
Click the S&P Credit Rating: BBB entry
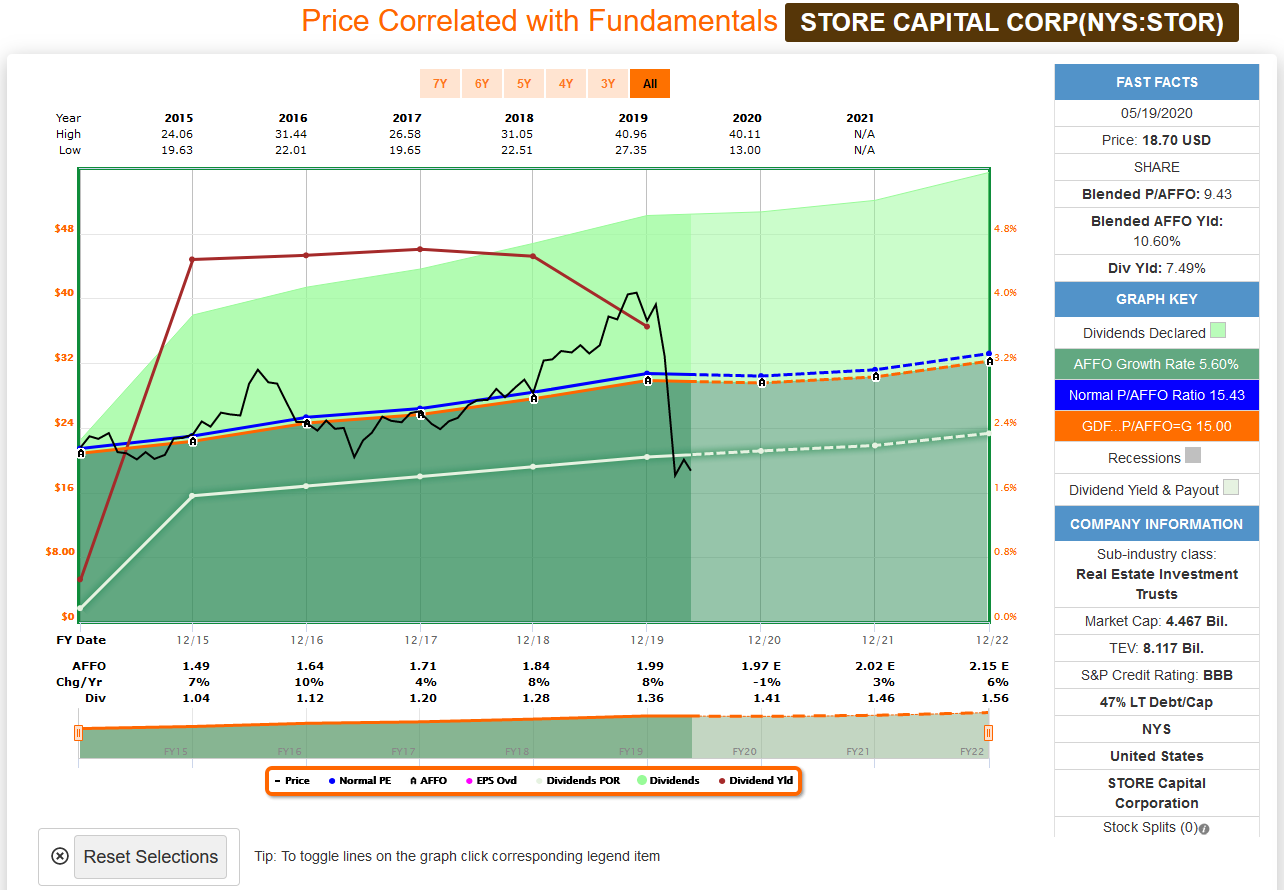pos(1156,675)
